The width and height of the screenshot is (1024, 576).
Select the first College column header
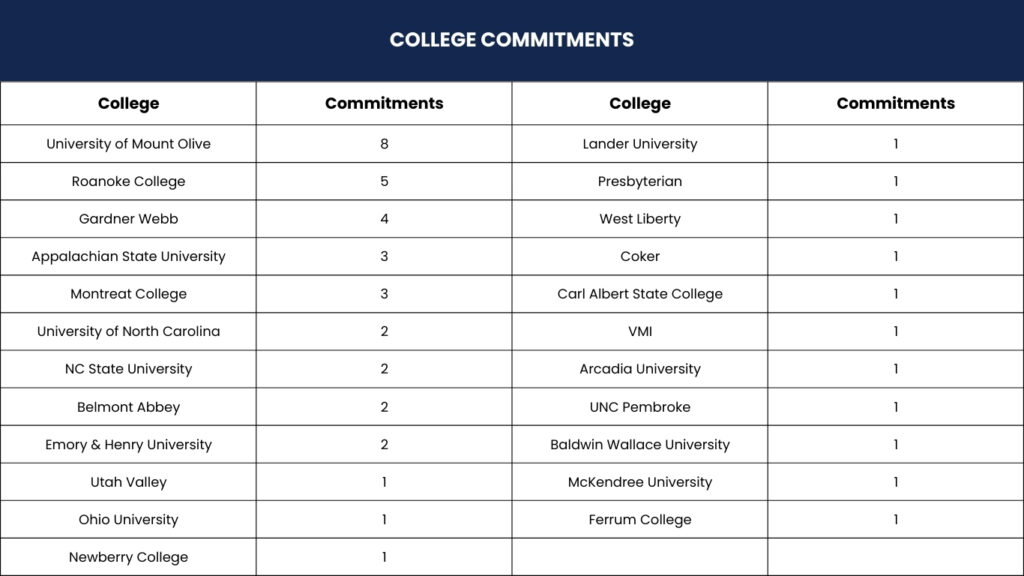[129, 103]
